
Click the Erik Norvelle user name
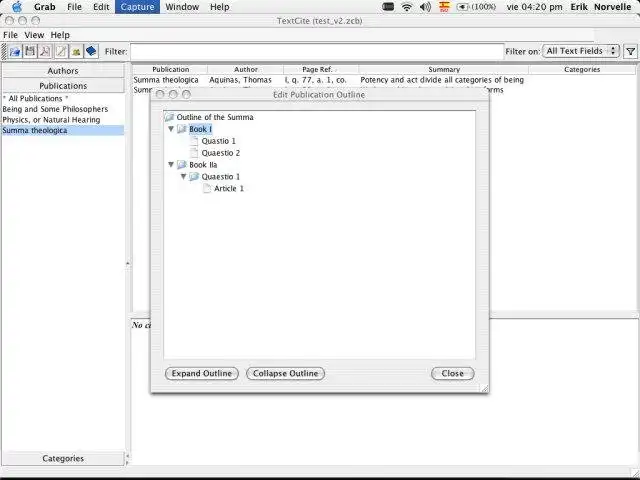click(x=600, y=7)
